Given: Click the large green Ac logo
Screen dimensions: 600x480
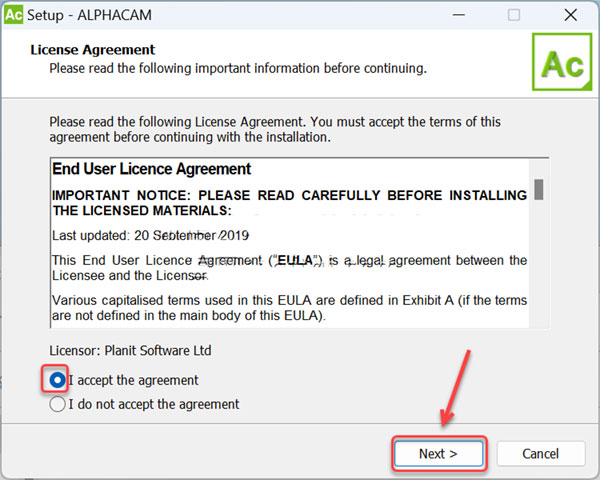Looking at the screenshot, I should click(x=562, y=62).
